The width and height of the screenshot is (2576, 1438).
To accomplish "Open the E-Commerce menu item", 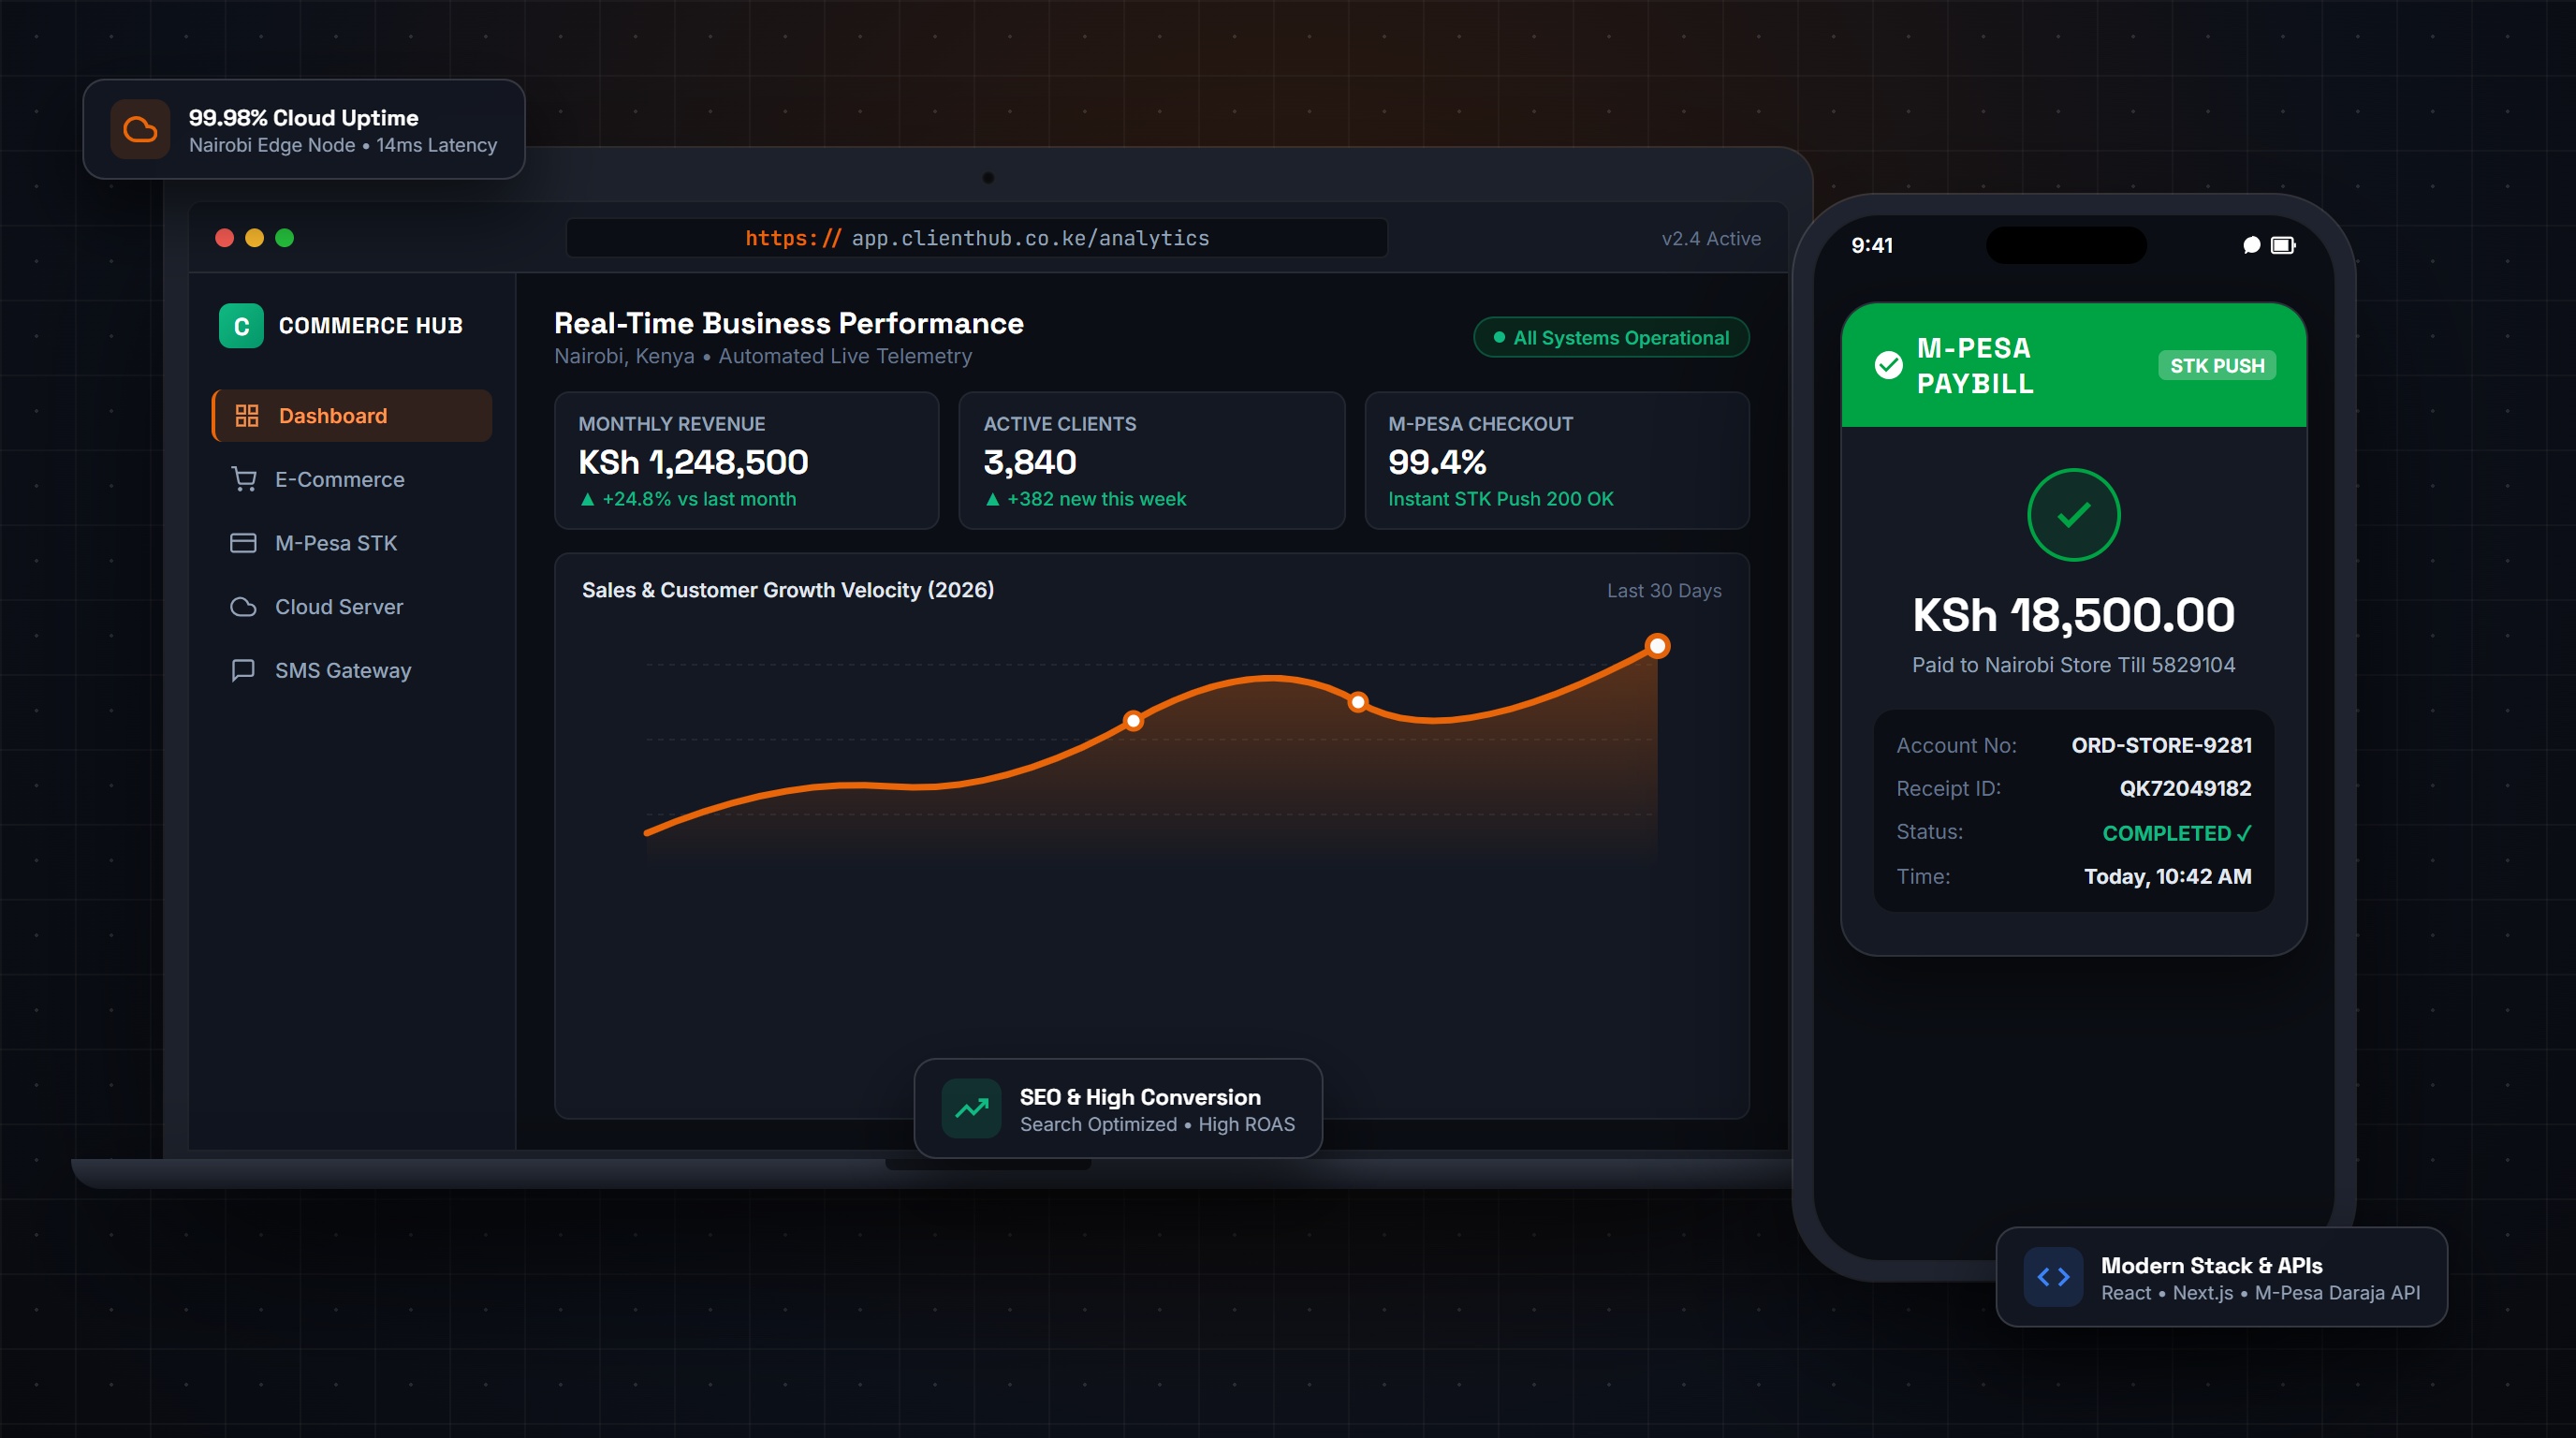I will click(352, 479).
